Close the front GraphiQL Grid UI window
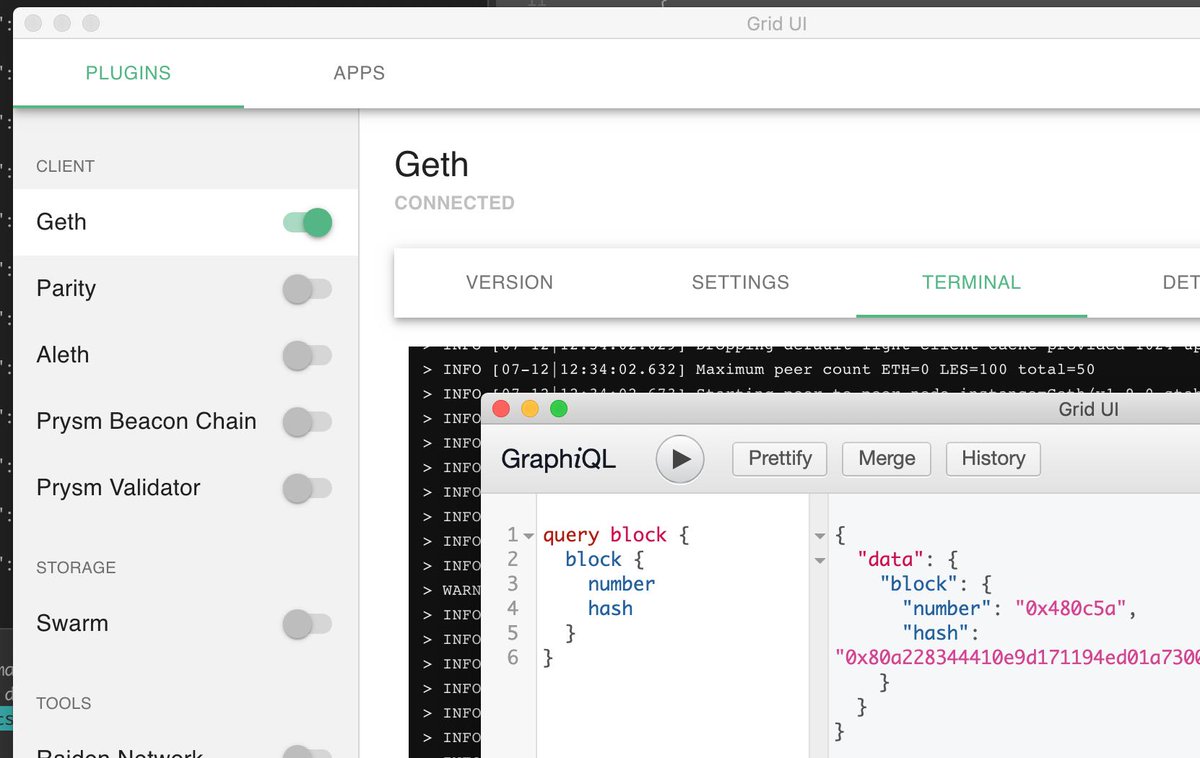 (x=502, y=408)
